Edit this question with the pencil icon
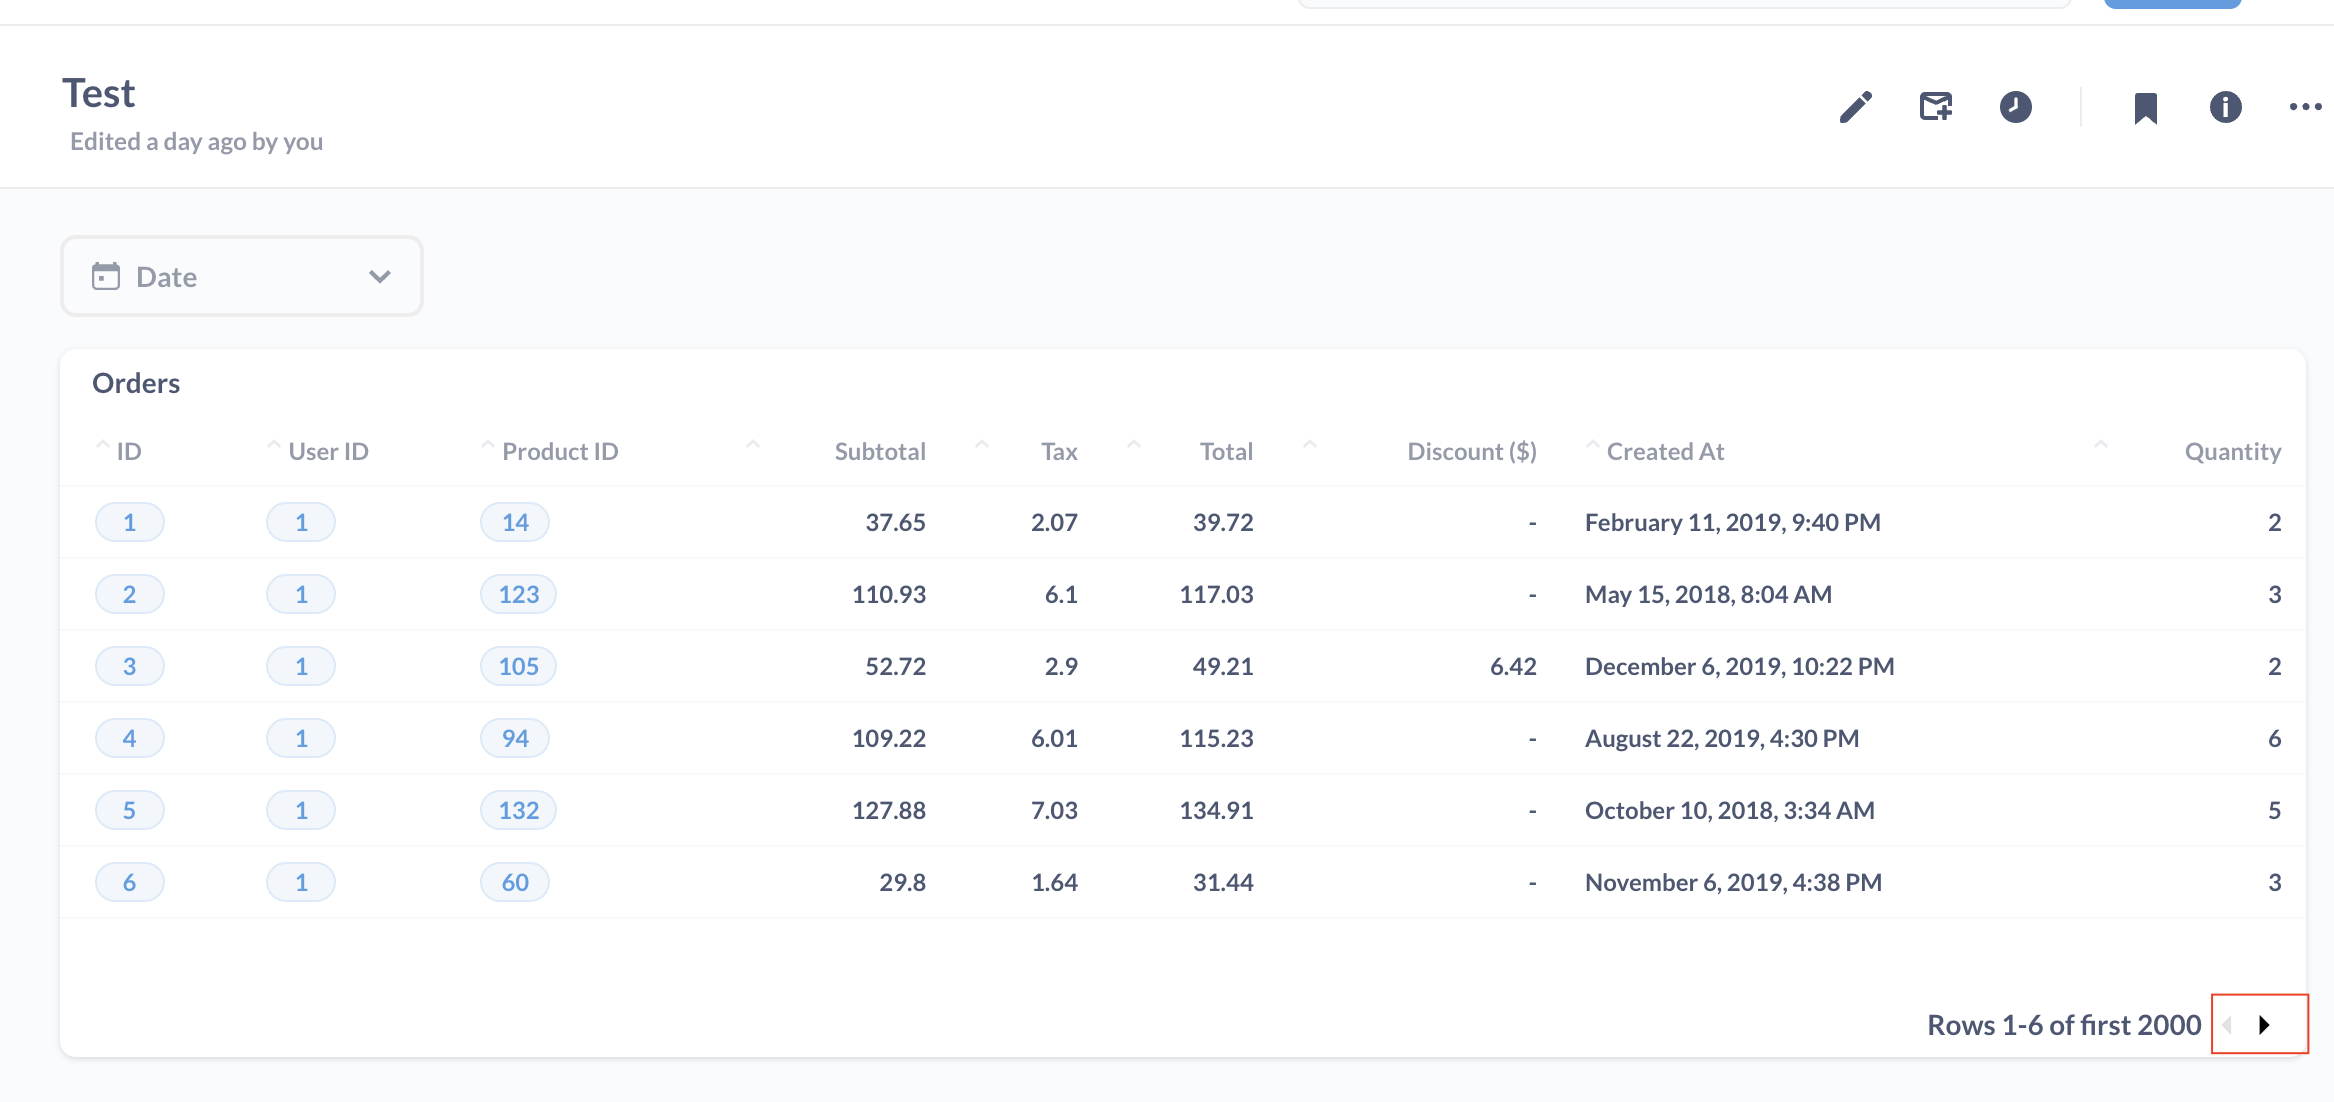The width and height of the screenshot is (2334, 1102). coord(1856,107)
